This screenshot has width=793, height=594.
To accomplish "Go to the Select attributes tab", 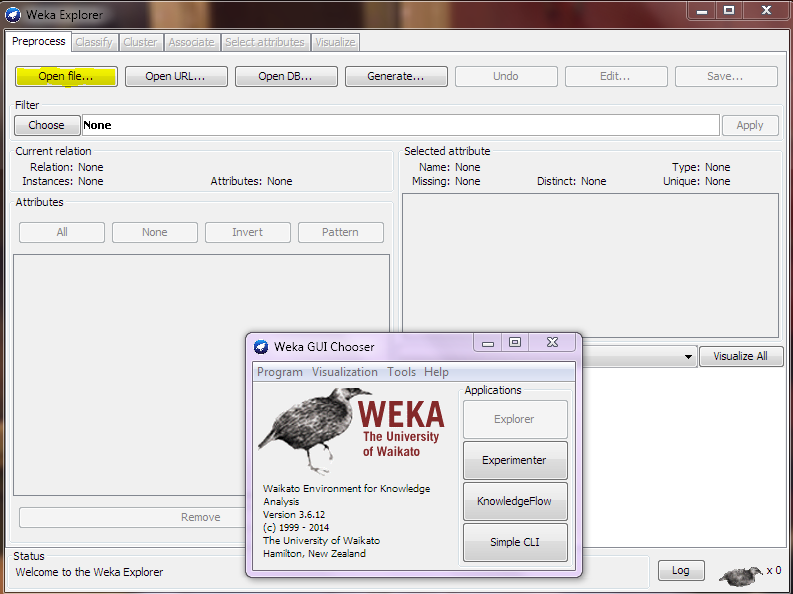I will point(265,42).
